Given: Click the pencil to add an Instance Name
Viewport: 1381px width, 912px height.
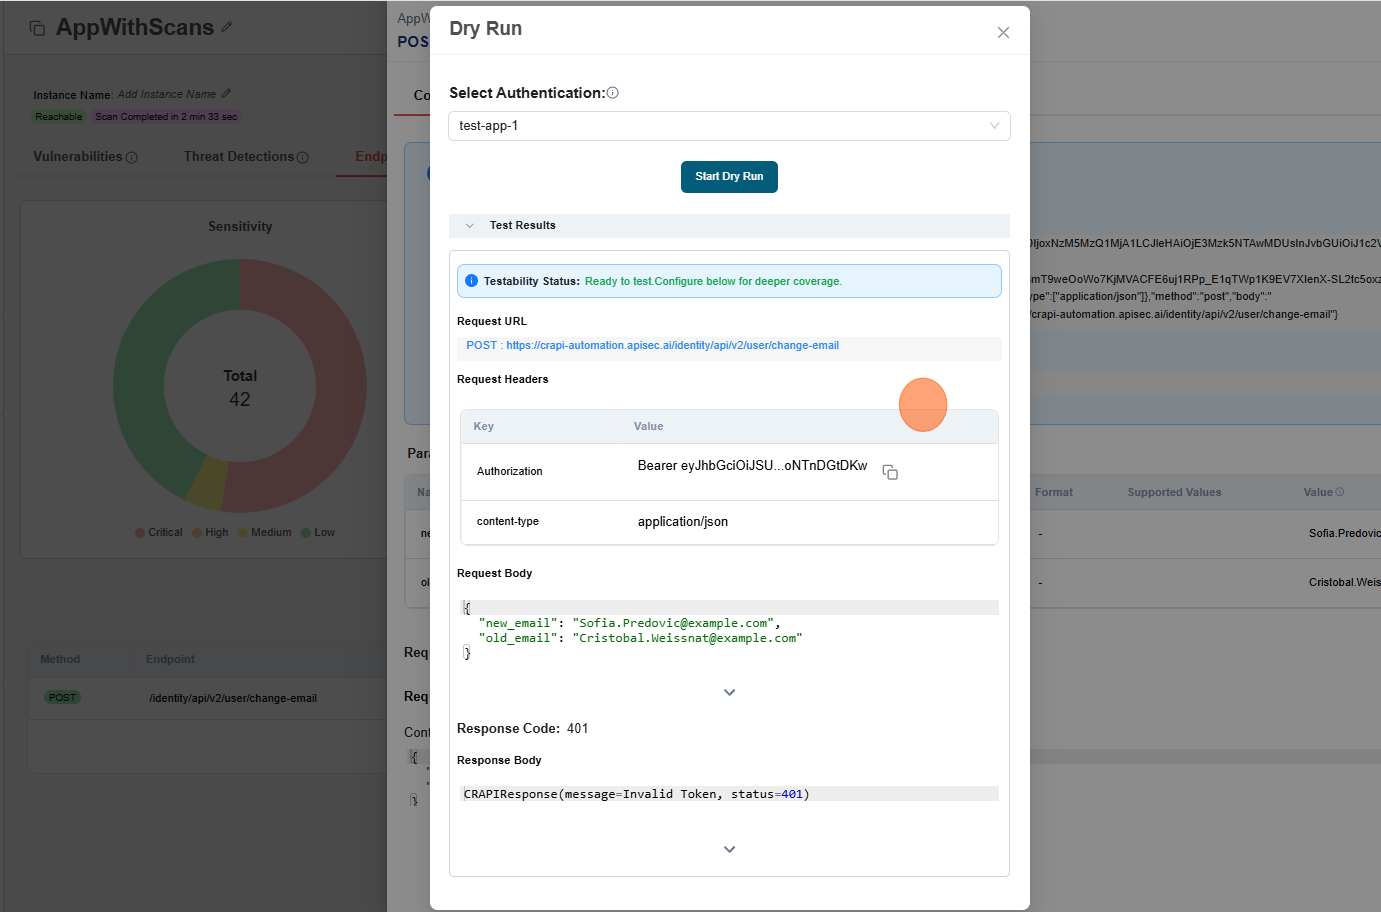Looking at the screenshot, I should click(x=228, y=94).
